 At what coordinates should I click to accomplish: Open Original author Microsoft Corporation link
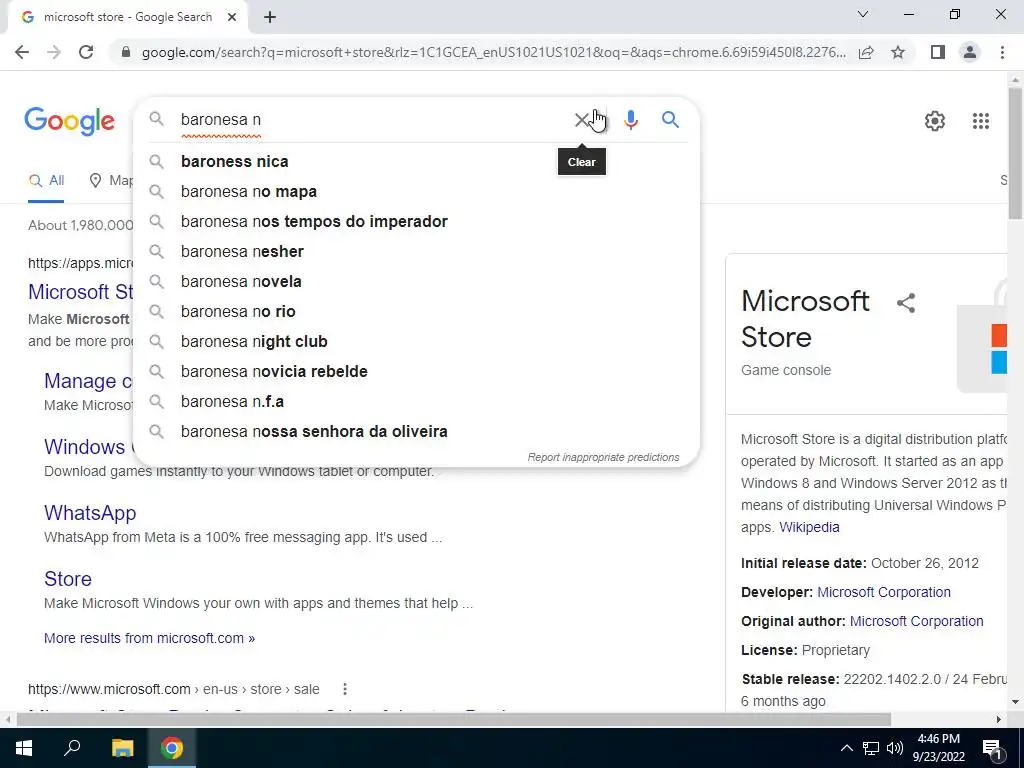(916, 621)
